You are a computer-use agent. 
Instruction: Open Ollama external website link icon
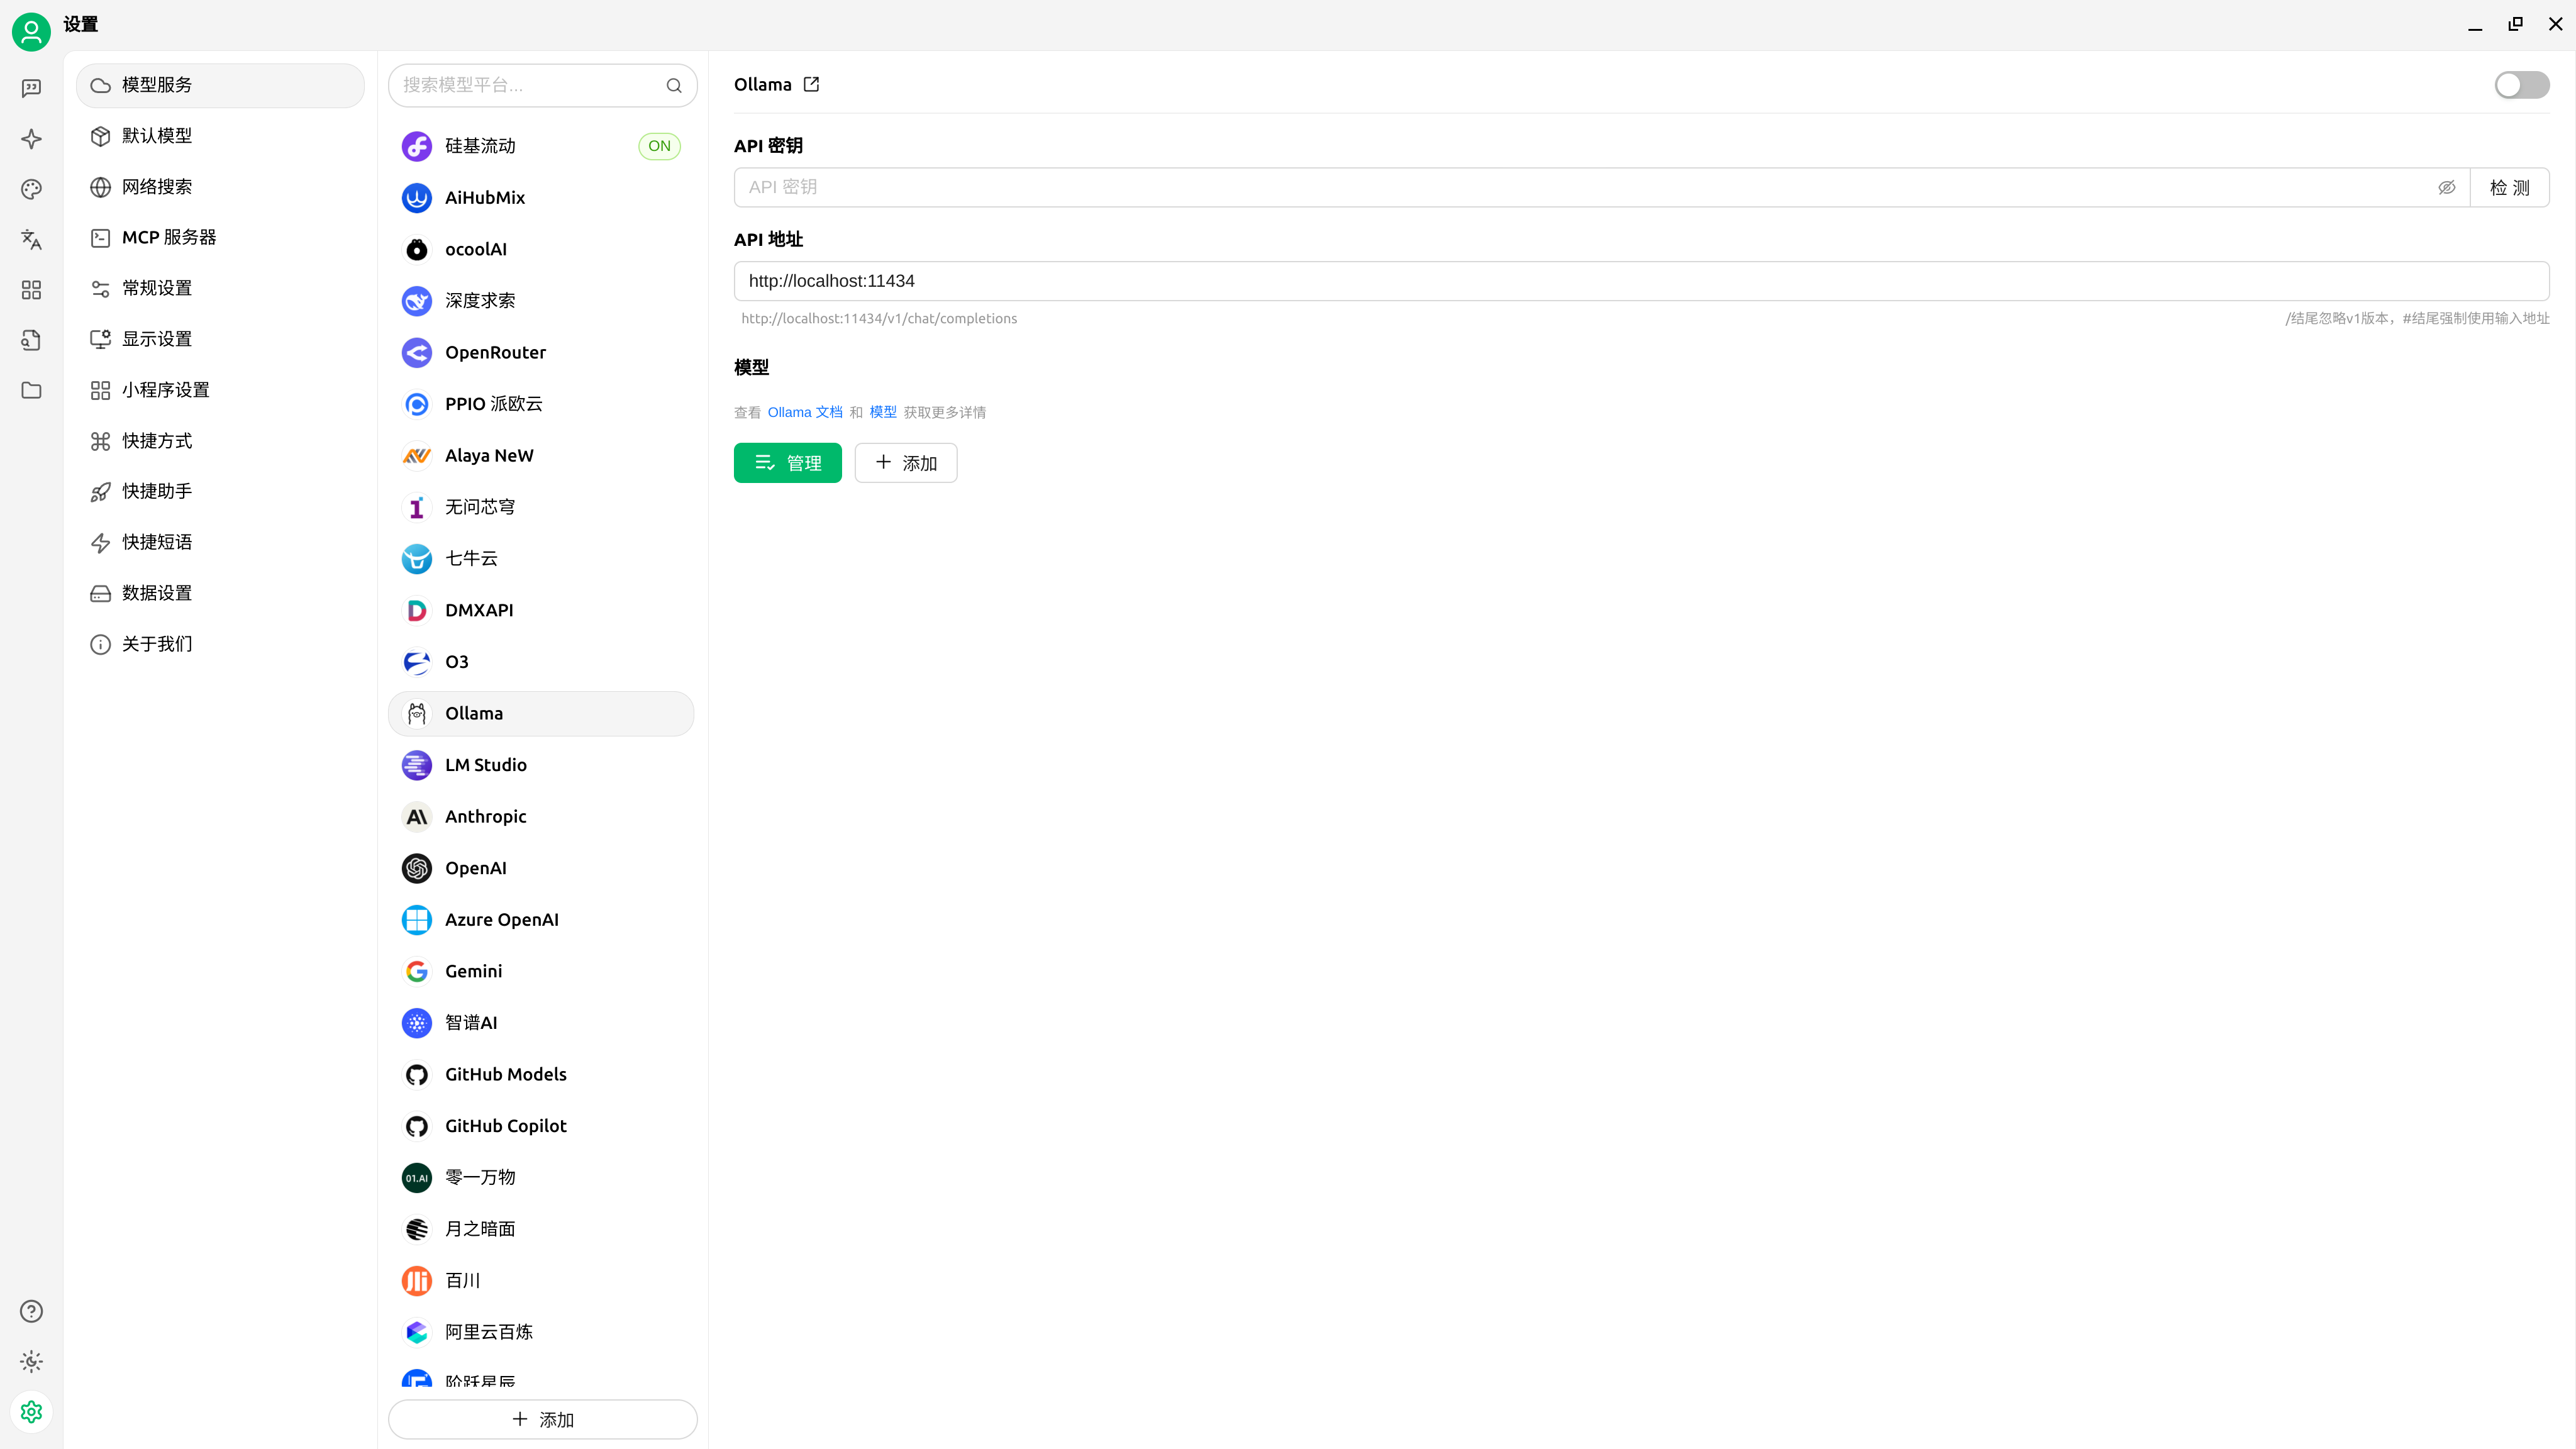click(x=811, y=85)
